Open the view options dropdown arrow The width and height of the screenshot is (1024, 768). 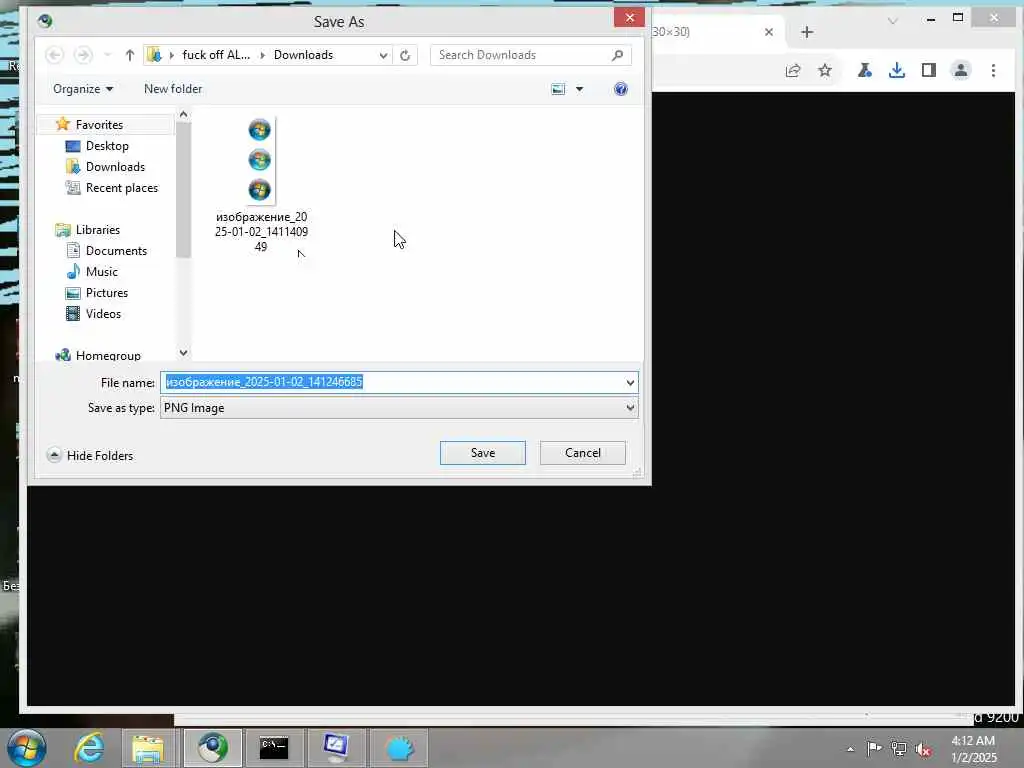[579, 89]
